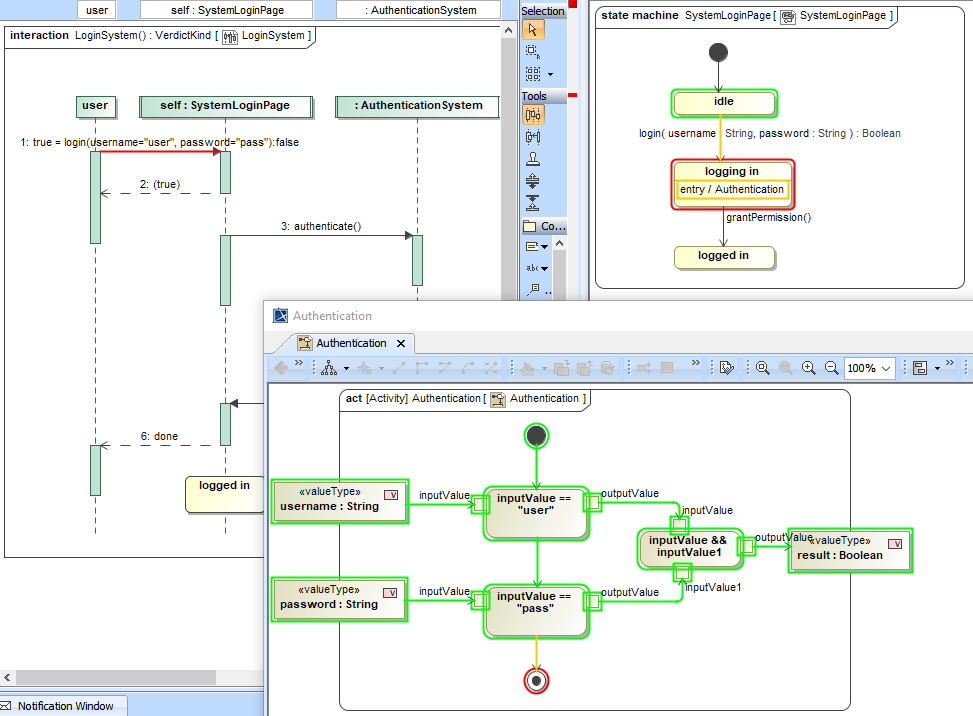Switch to the Authentication diagram tab
973x716 pixels.
(x=351, y=343)
